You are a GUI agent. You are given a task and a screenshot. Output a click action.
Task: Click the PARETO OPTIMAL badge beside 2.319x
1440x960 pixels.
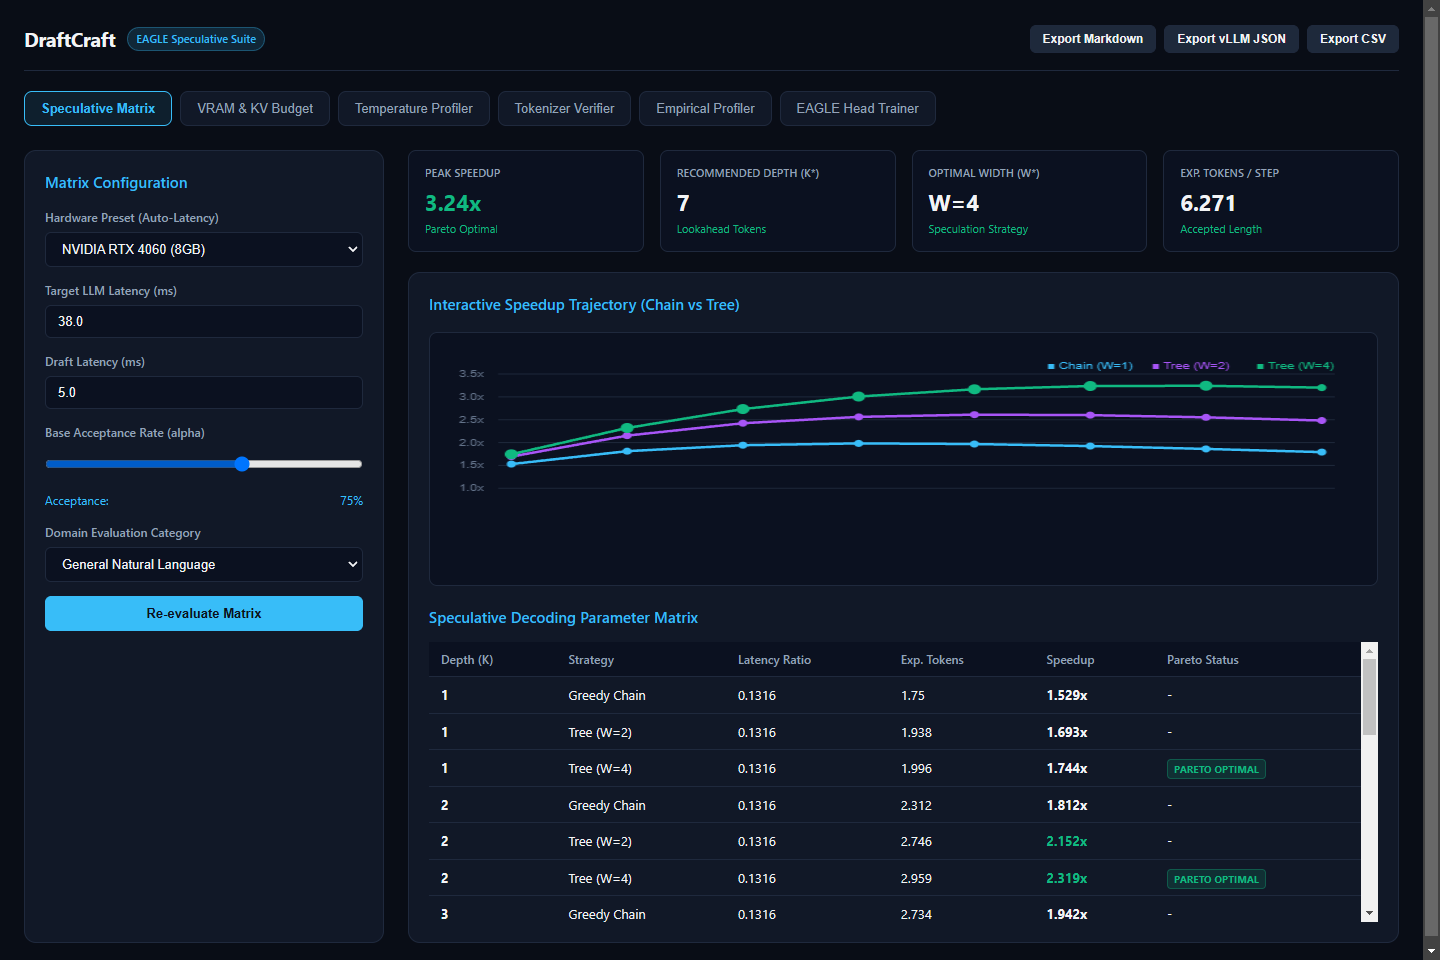1216,879
